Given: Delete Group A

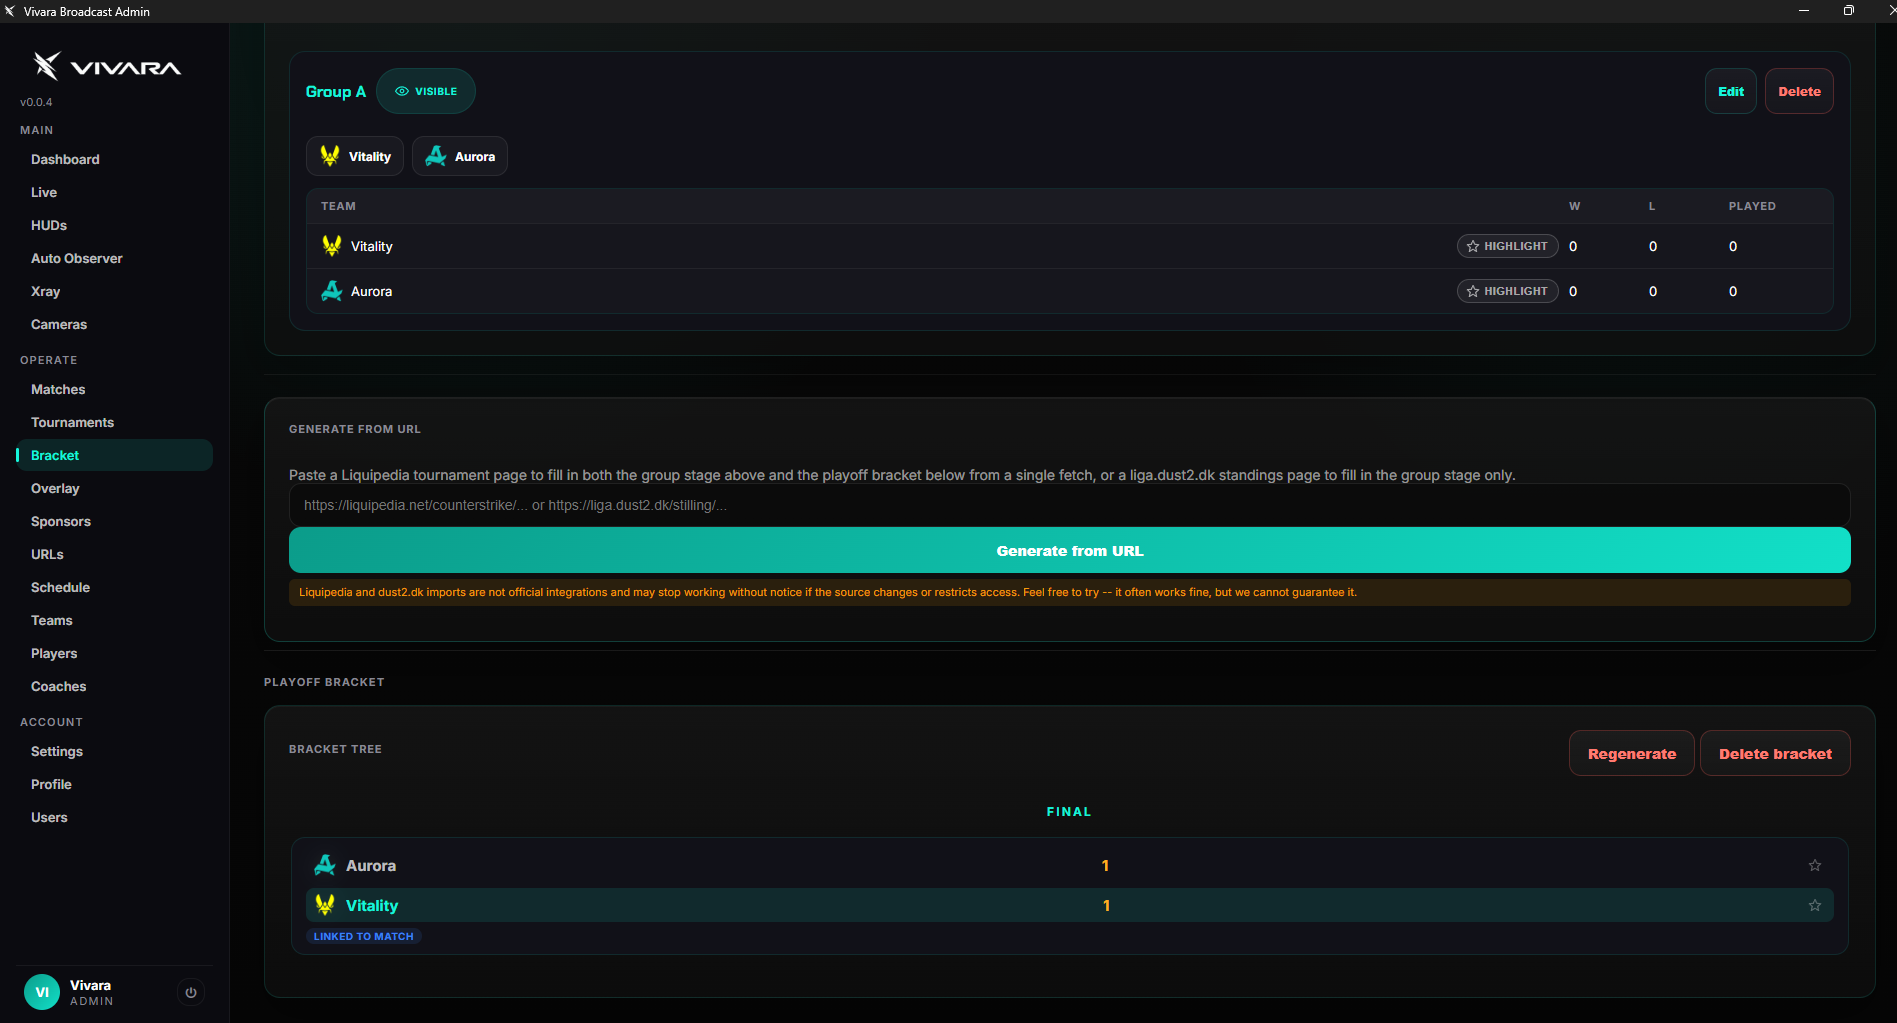Looking at the screenshot, I should tap(1799, 91).
